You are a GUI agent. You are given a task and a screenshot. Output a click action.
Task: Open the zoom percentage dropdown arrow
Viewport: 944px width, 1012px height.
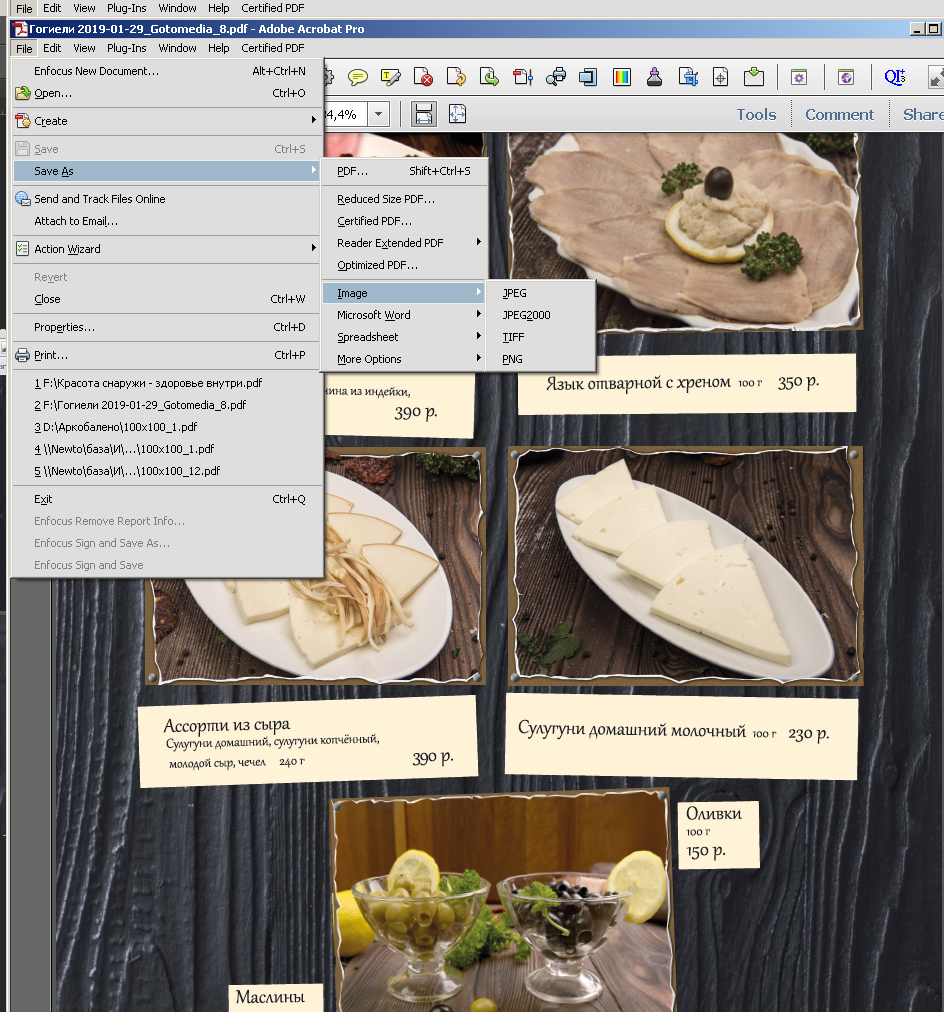click(379, 114)
